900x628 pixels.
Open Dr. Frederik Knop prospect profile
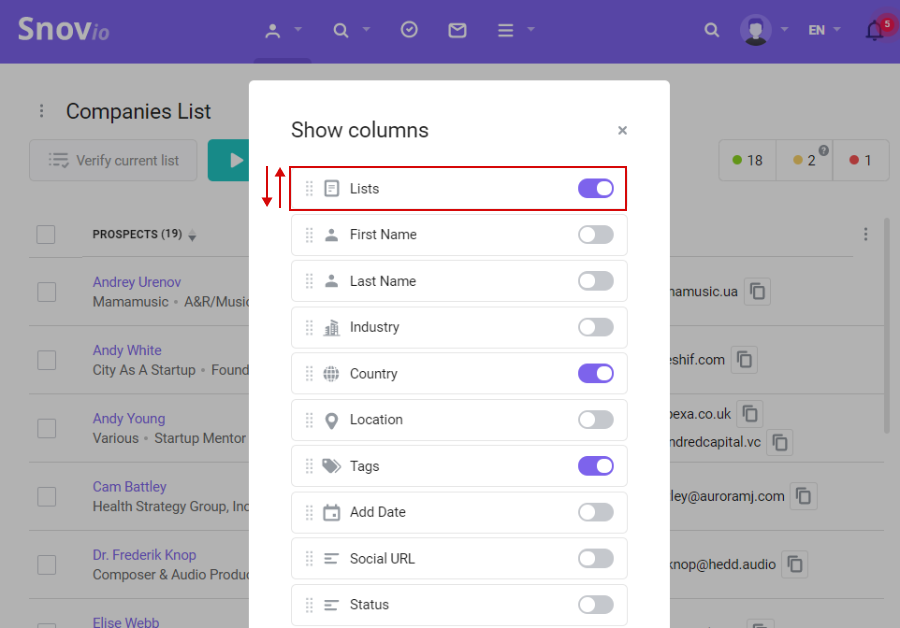point(144,555)
